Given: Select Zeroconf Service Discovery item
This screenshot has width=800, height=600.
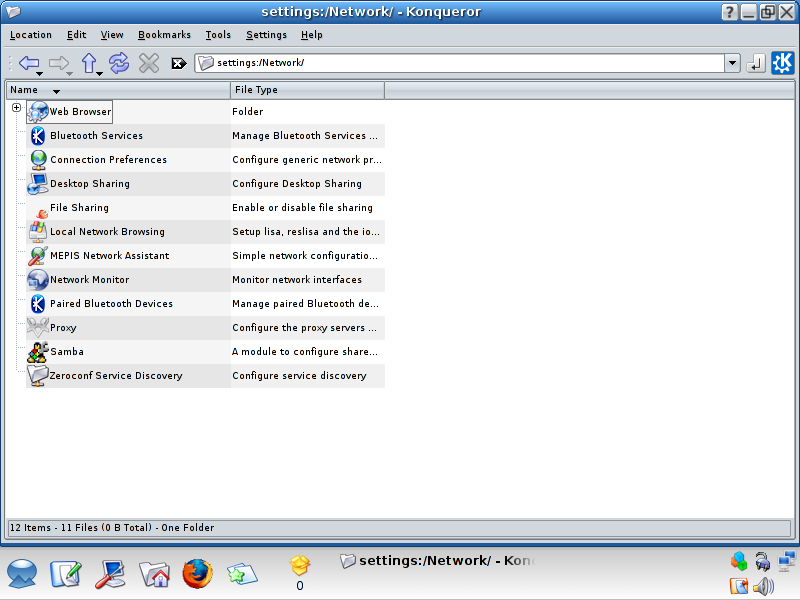Looking at the screenshot, I should coord(116,376).
